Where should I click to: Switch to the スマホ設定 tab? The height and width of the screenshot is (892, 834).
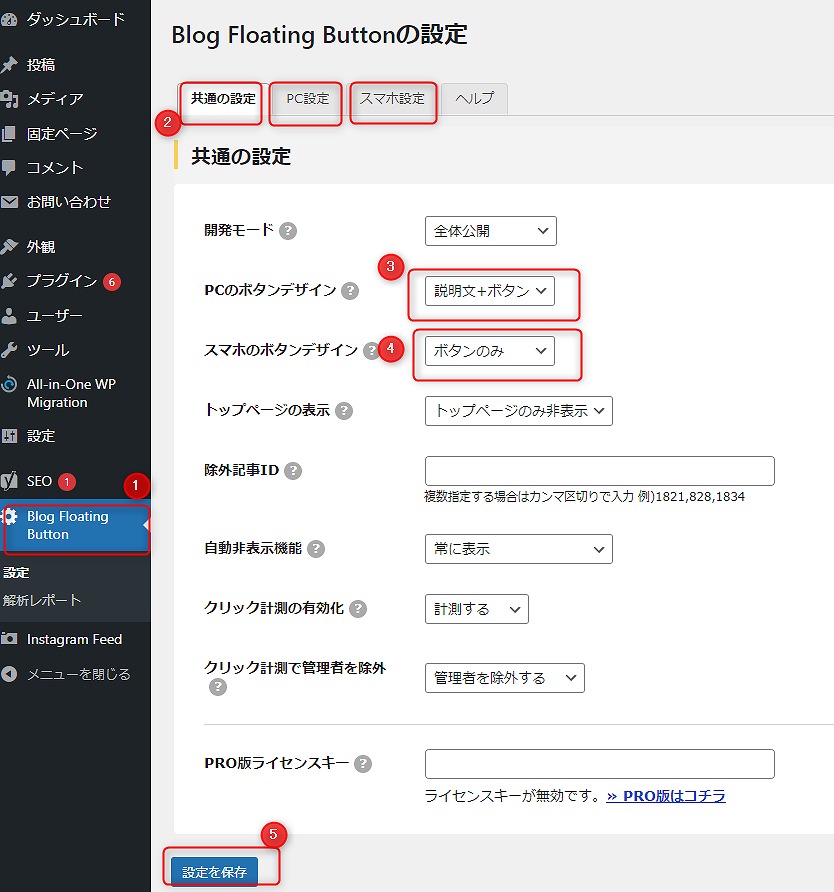click(x=392, y=99)
